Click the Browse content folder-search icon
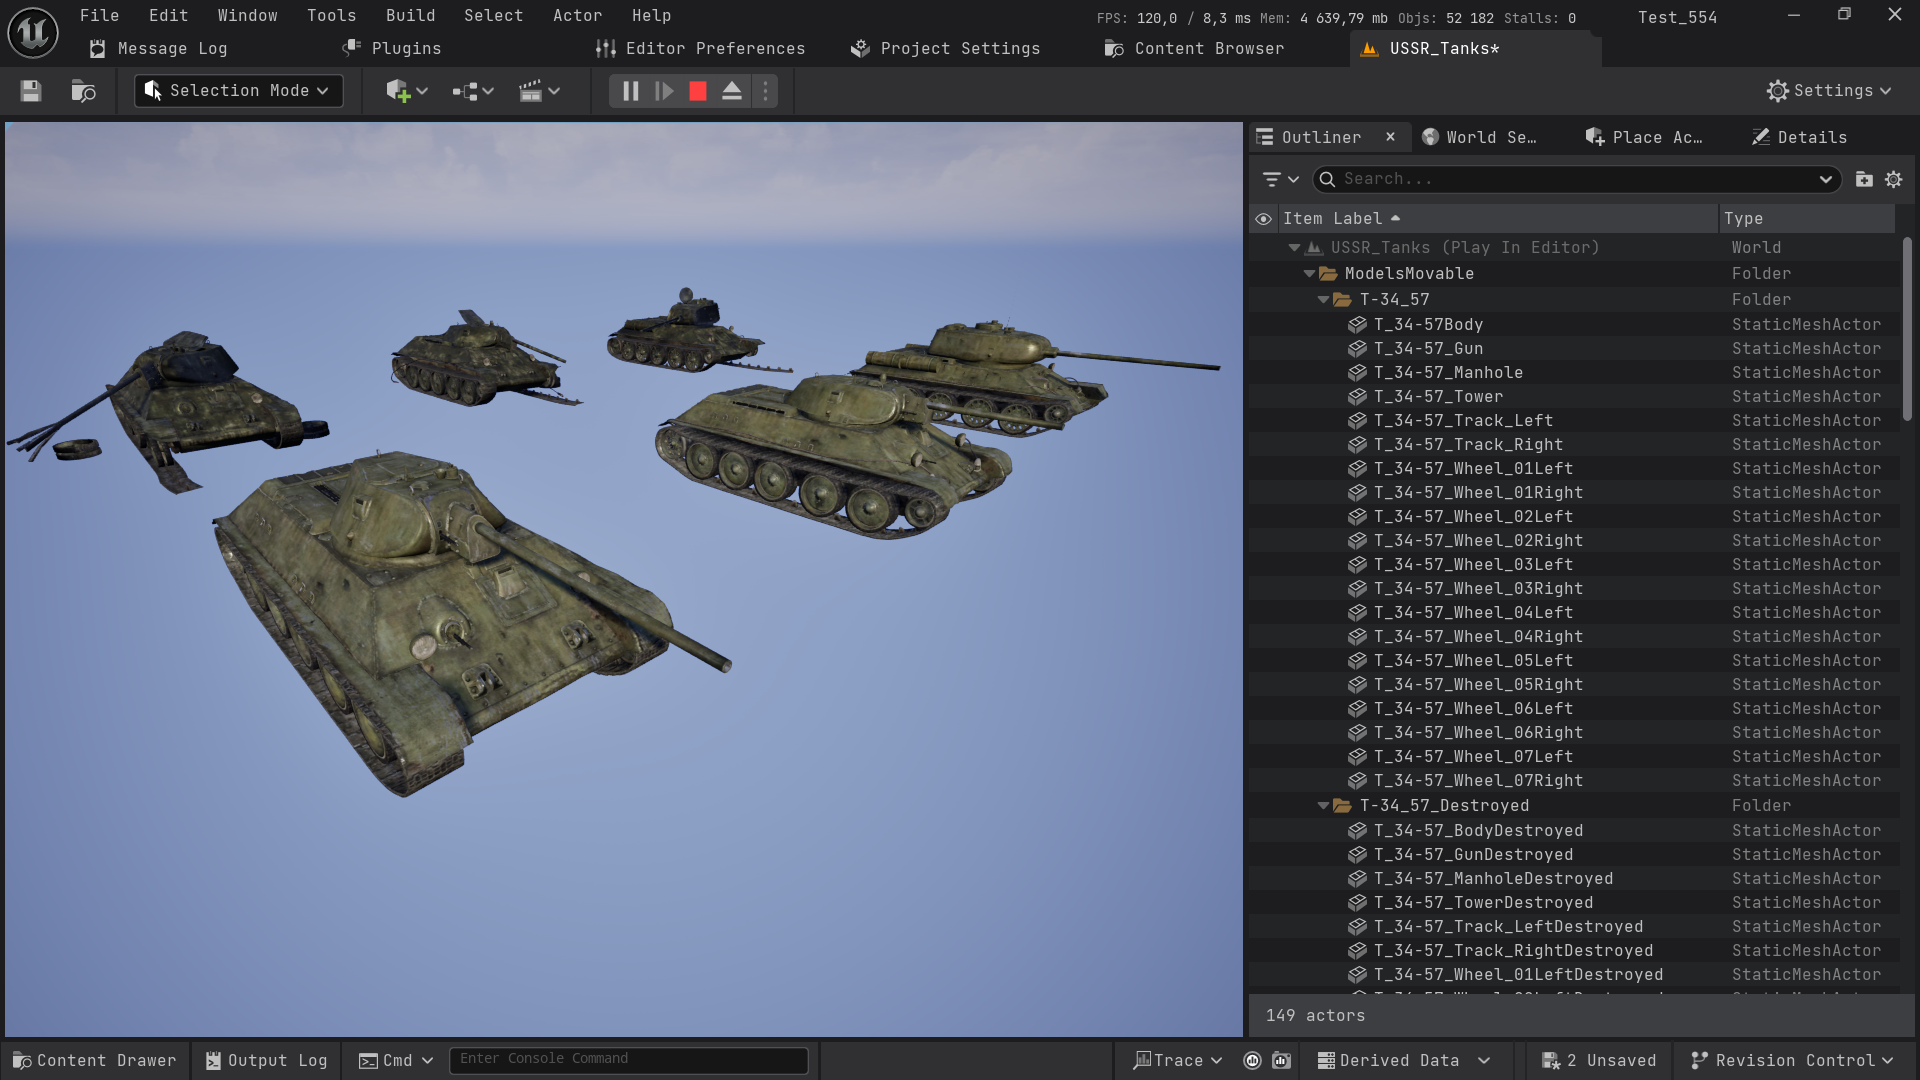This screenshot has width=1920, height=1080. coord(83,91)
